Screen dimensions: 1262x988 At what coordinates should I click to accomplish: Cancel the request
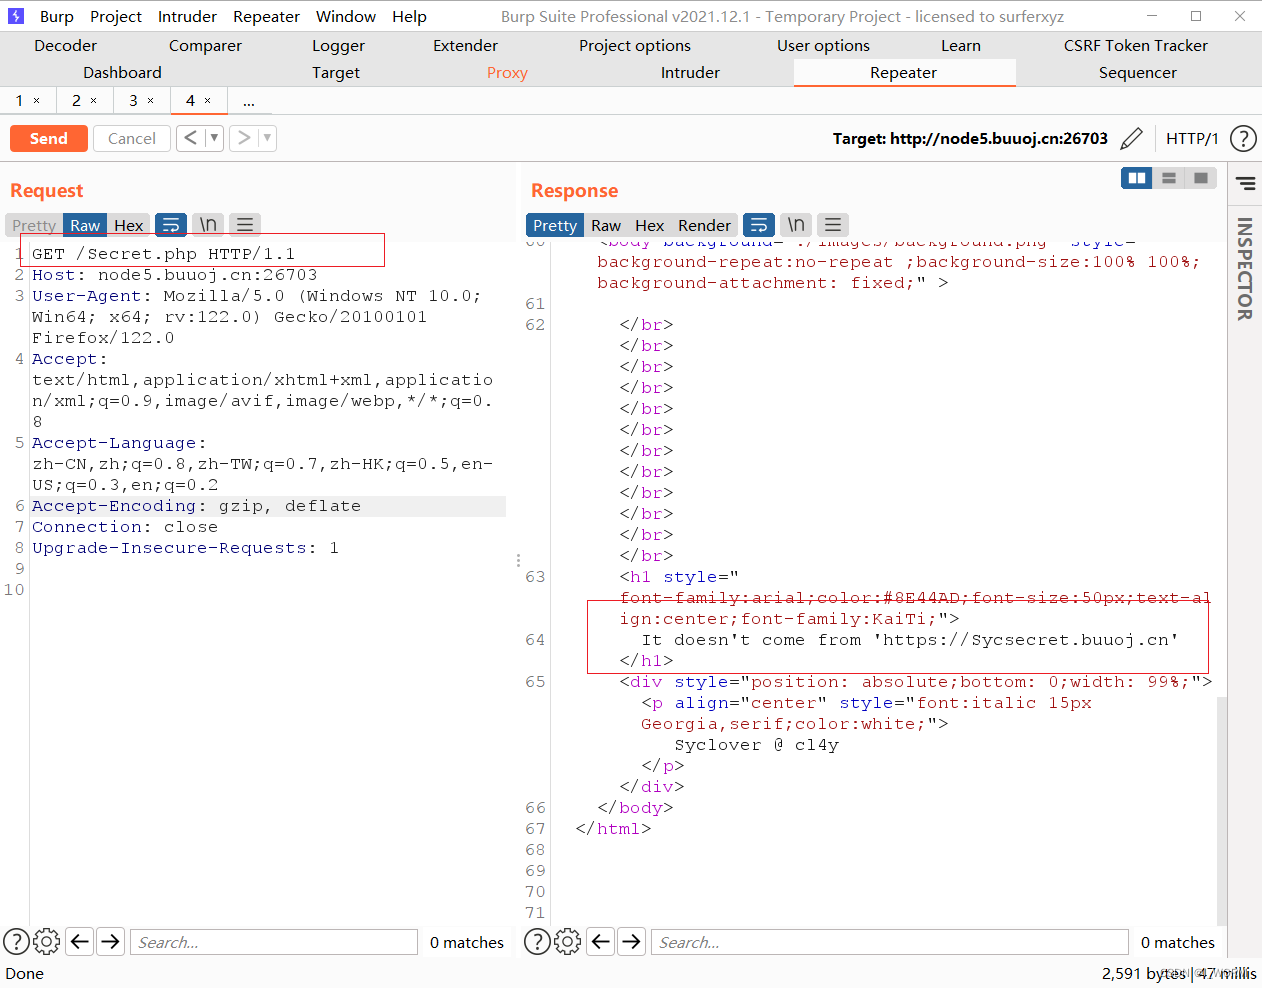pyautogui.click(x=132, y=138)
